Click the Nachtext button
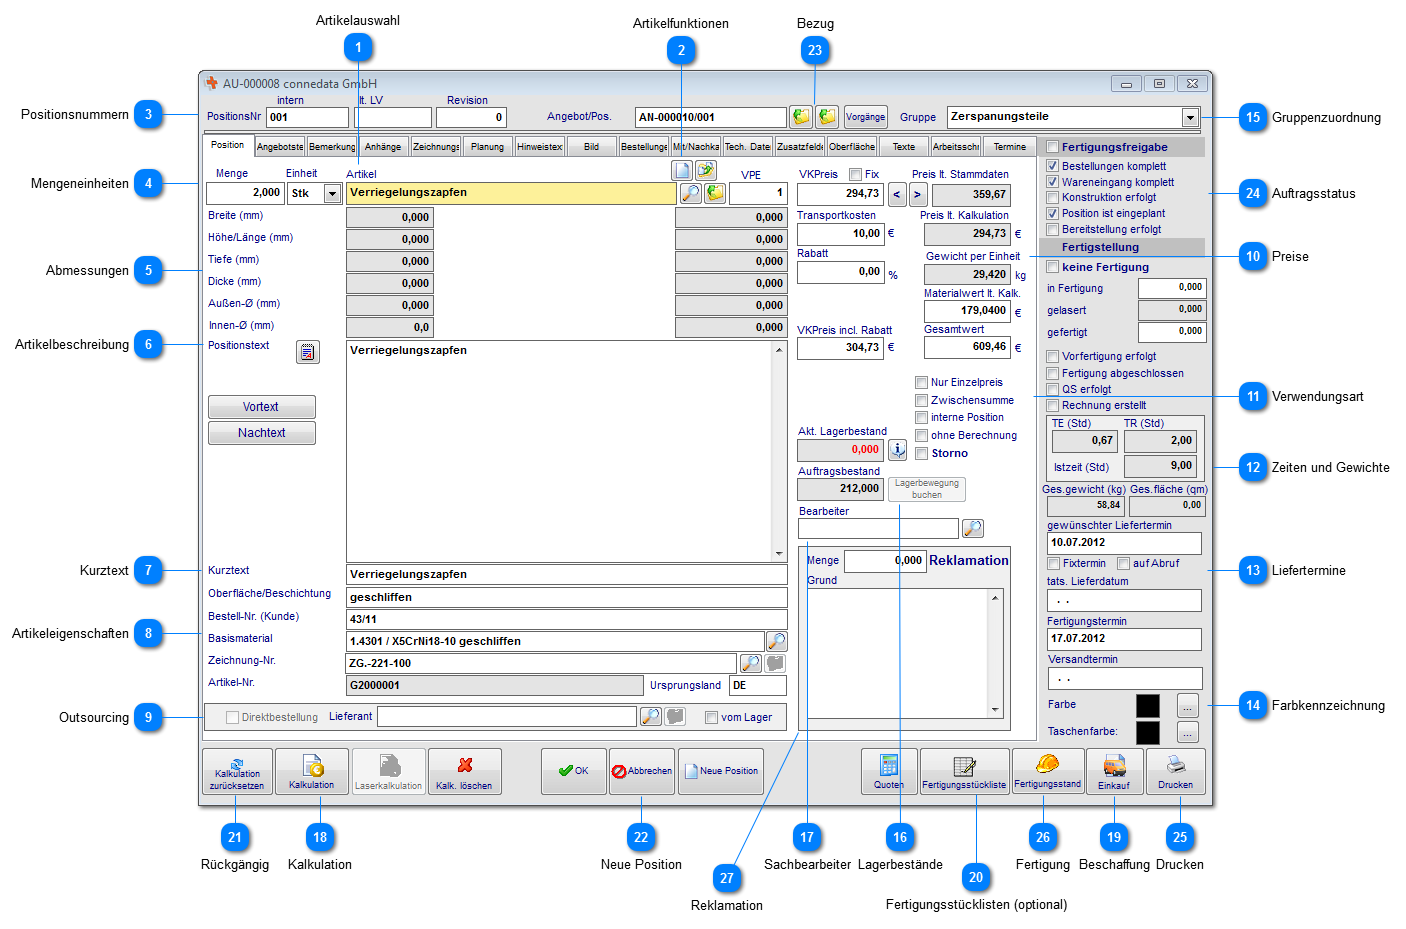This screenshot has height=929, width=1406. pyautogui.click(x=262, y=433)
